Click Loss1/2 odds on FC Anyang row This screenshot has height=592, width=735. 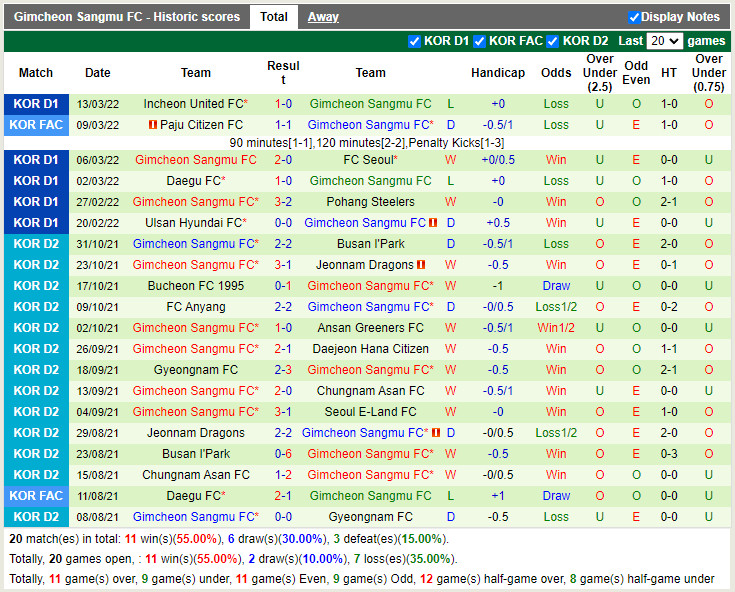tap(556, 307)
